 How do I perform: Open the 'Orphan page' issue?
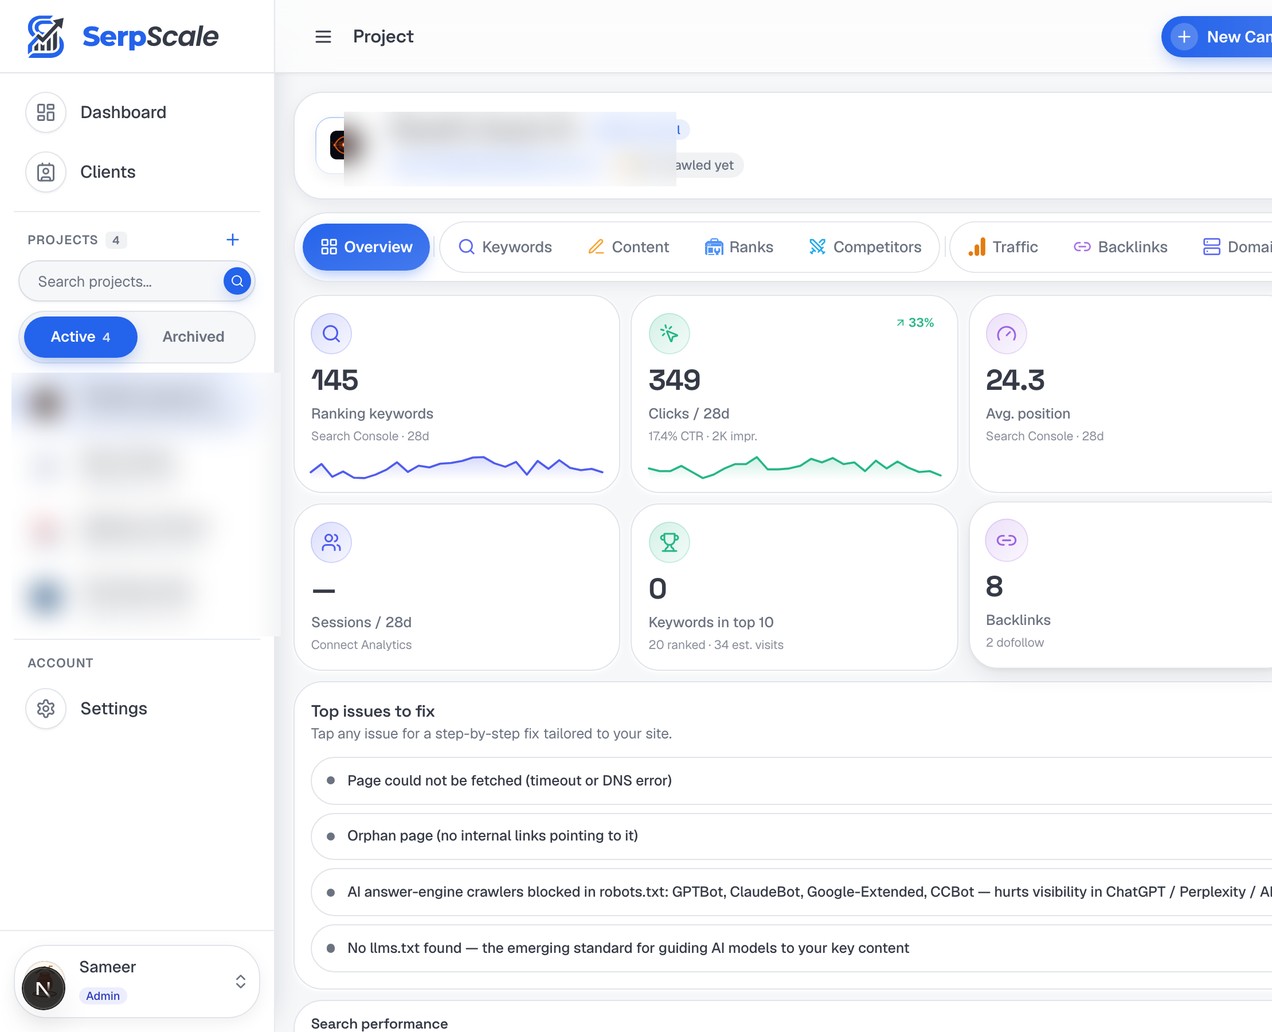click(791, 836)
